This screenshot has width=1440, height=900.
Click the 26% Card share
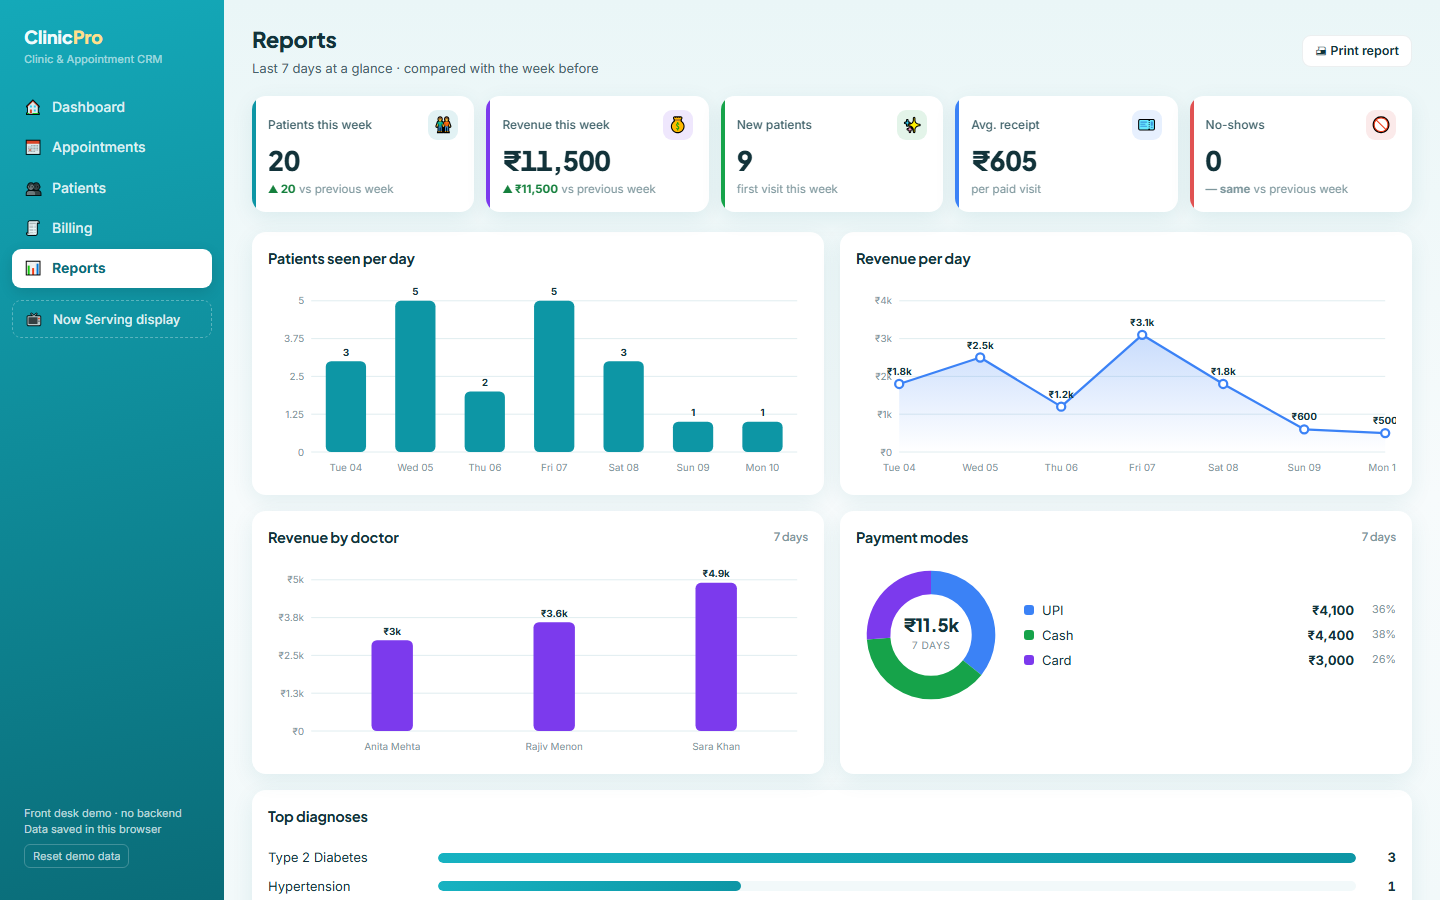1384,659
